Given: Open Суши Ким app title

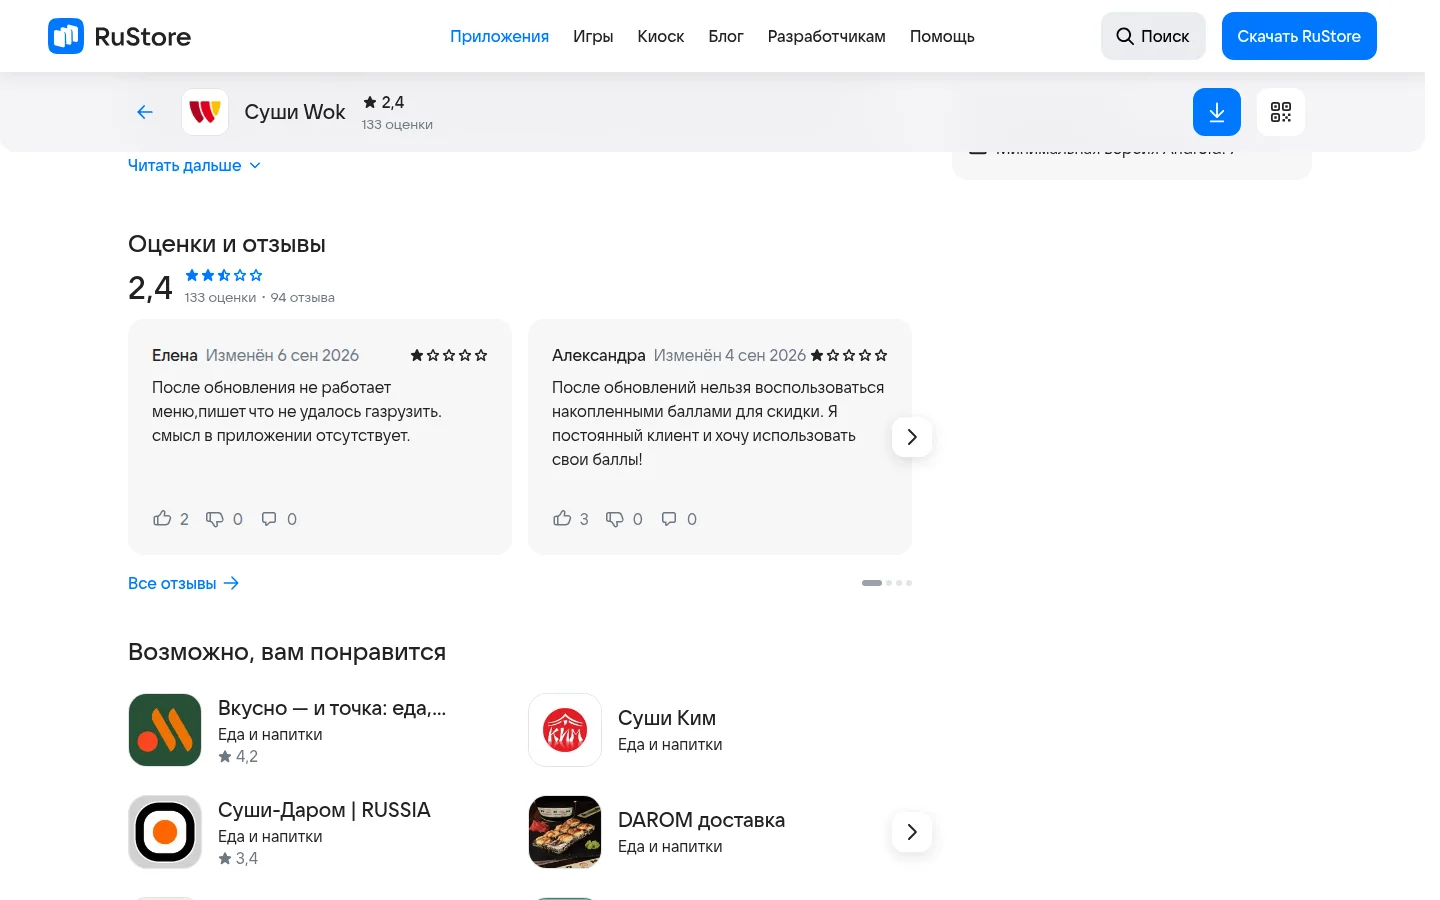Looking at the screenshot, I should coord(667,718).
